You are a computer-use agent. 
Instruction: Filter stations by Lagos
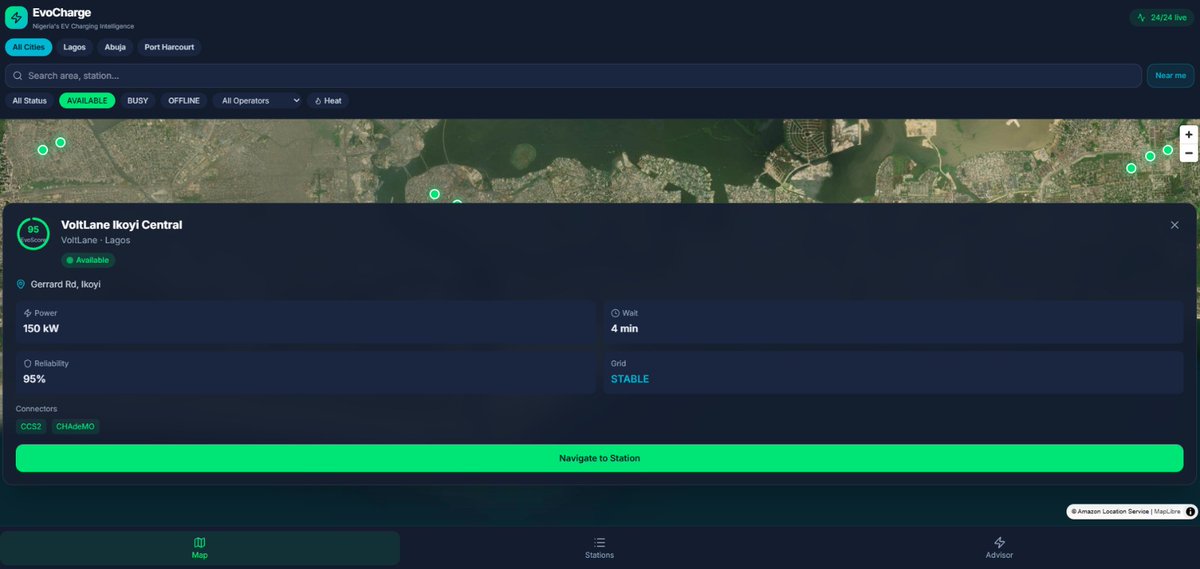[75, 47]
